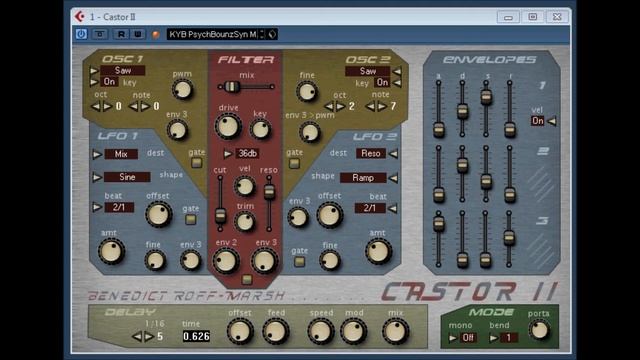Toggle the LFO 2 gate button
Viewport: 640px width, 360px height.
[299, 261]
